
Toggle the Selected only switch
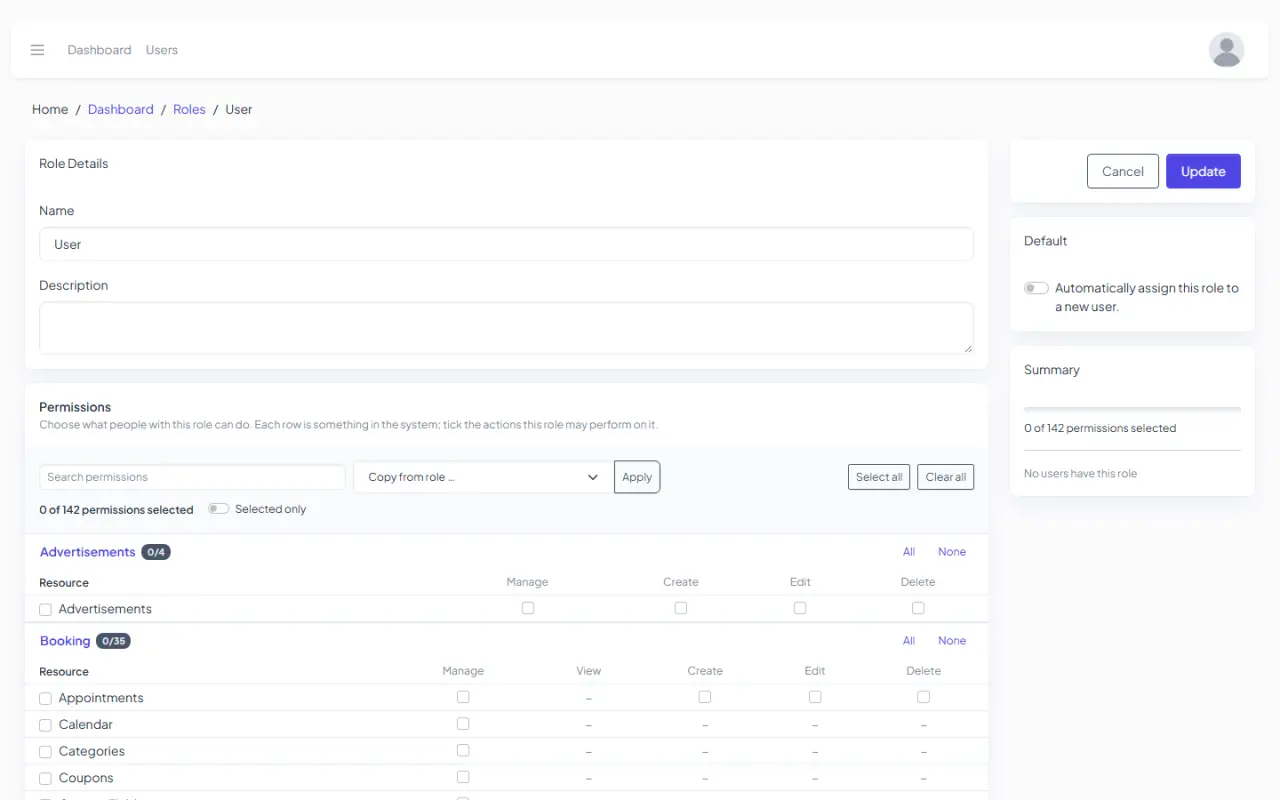(x=218, y=509)
